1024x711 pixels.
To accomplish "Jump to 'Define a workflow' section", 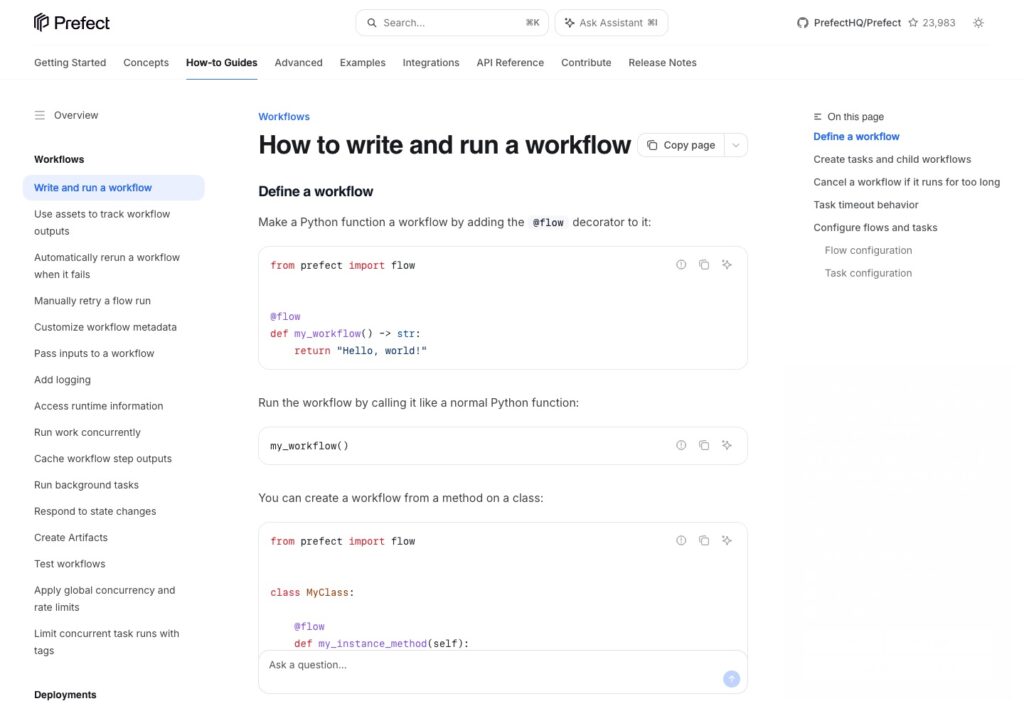I will click(856, 136).
